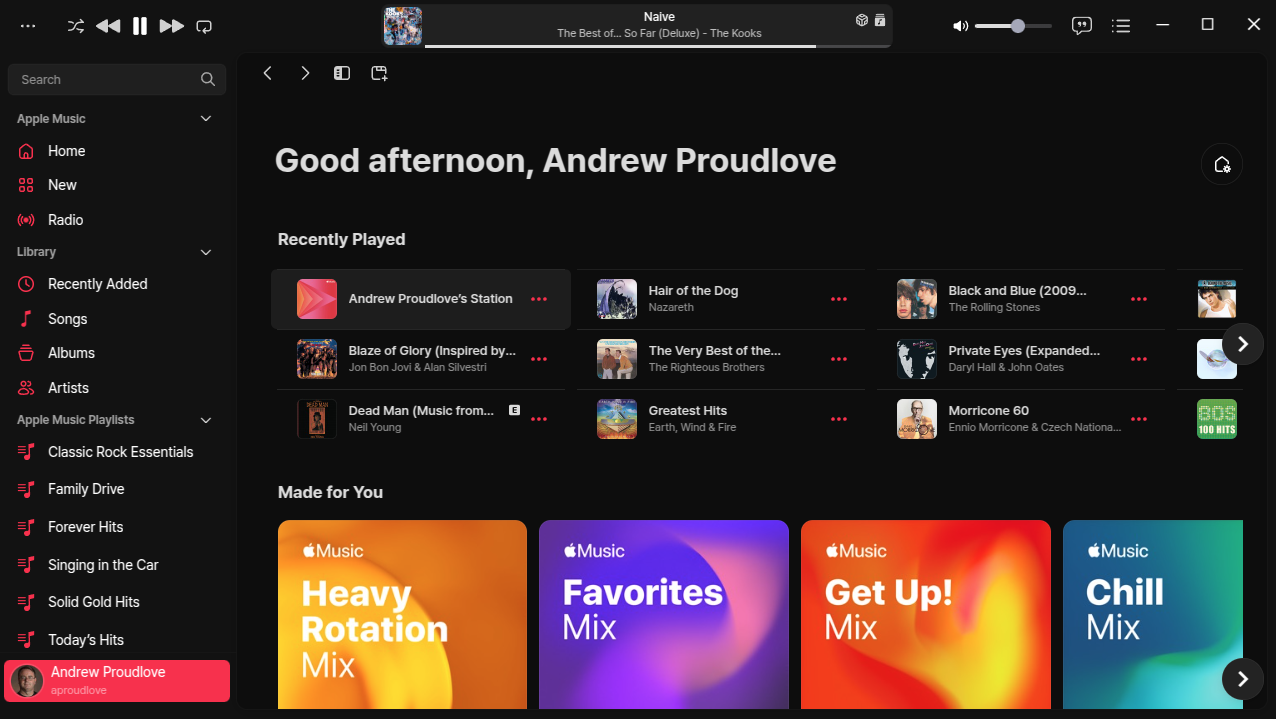Open Blaze of Glory album

point(421,359)
